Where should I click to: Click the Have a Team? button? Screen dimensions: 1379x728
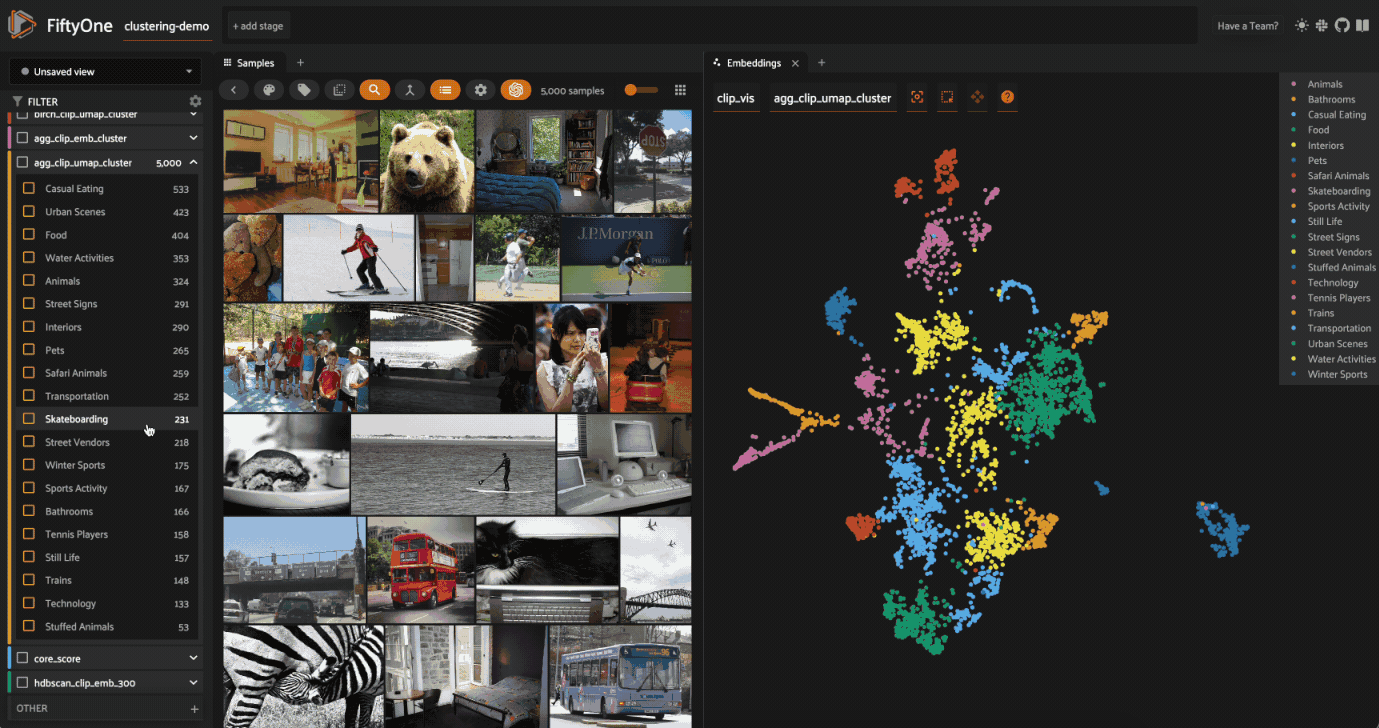(x=1247, y=26)
